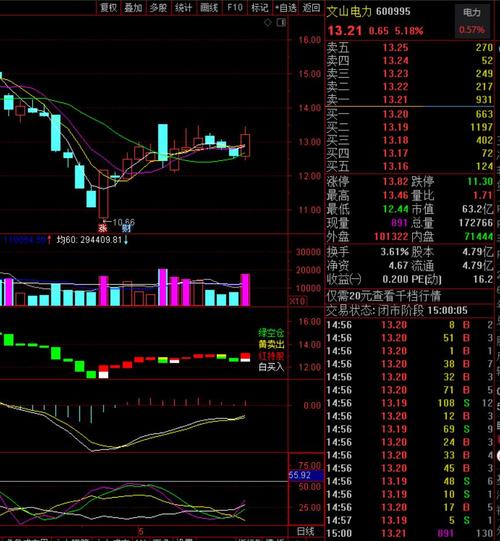Screen dimensions: 500x541
Task: Select the 买三 13.18 bid row
Action: click(x=410, y=140)
